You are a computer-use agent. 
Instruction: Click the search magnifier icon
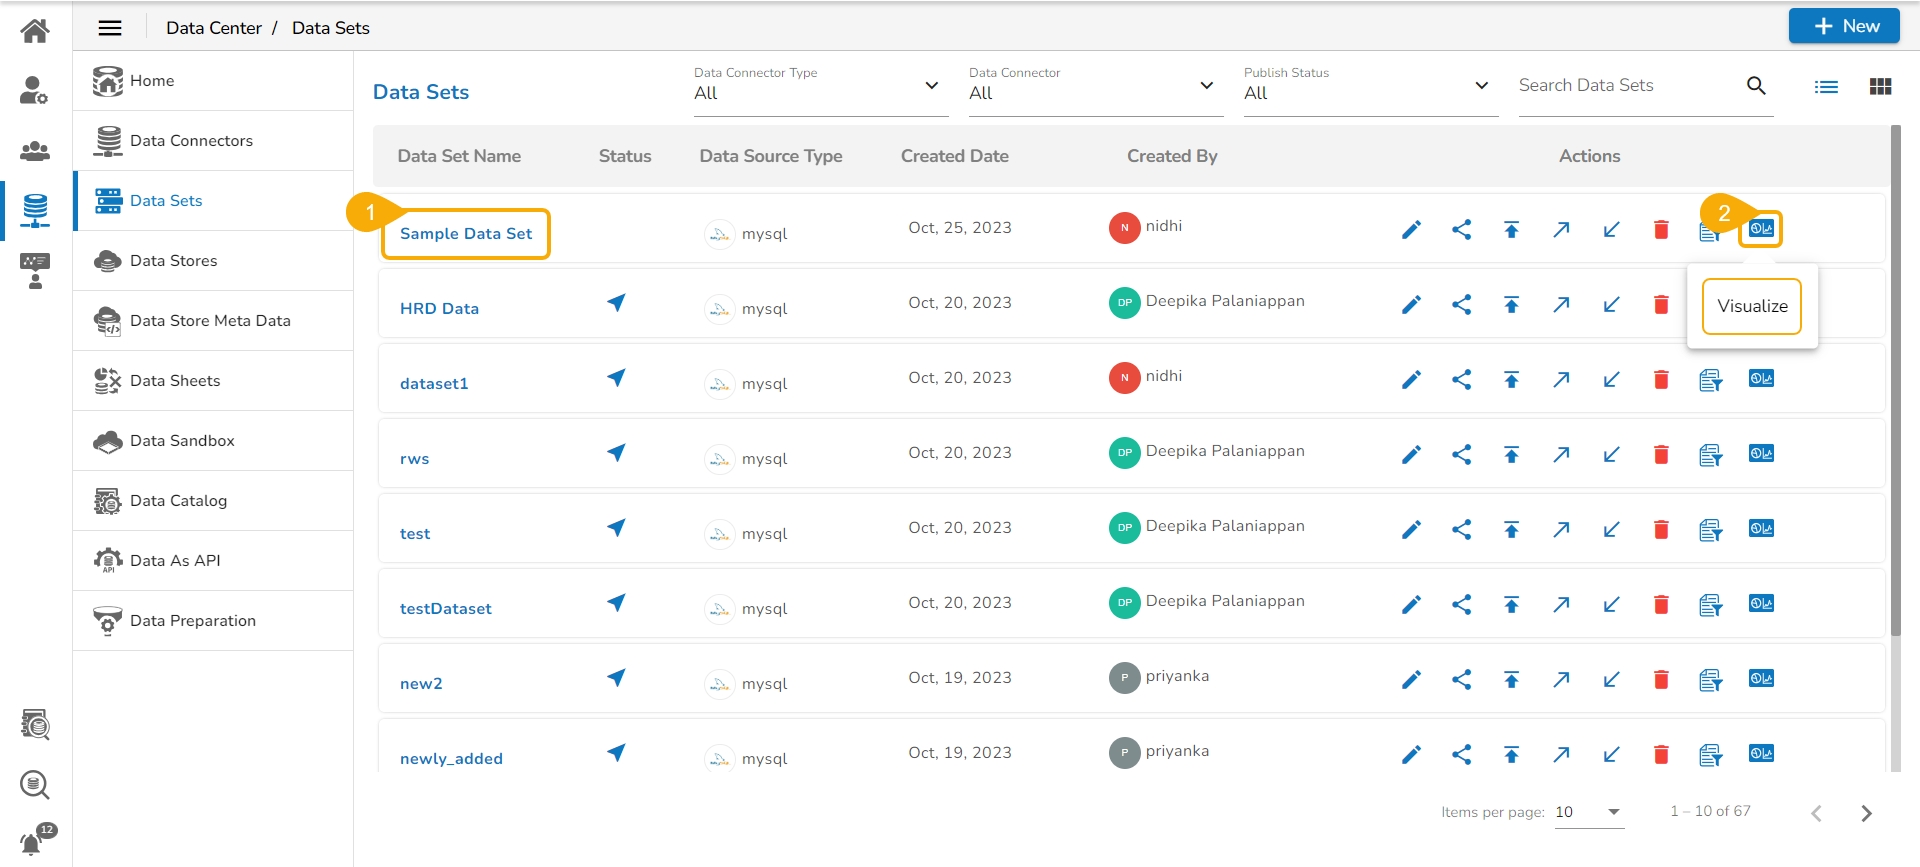pyautogui.click(x=1756, y=86)
